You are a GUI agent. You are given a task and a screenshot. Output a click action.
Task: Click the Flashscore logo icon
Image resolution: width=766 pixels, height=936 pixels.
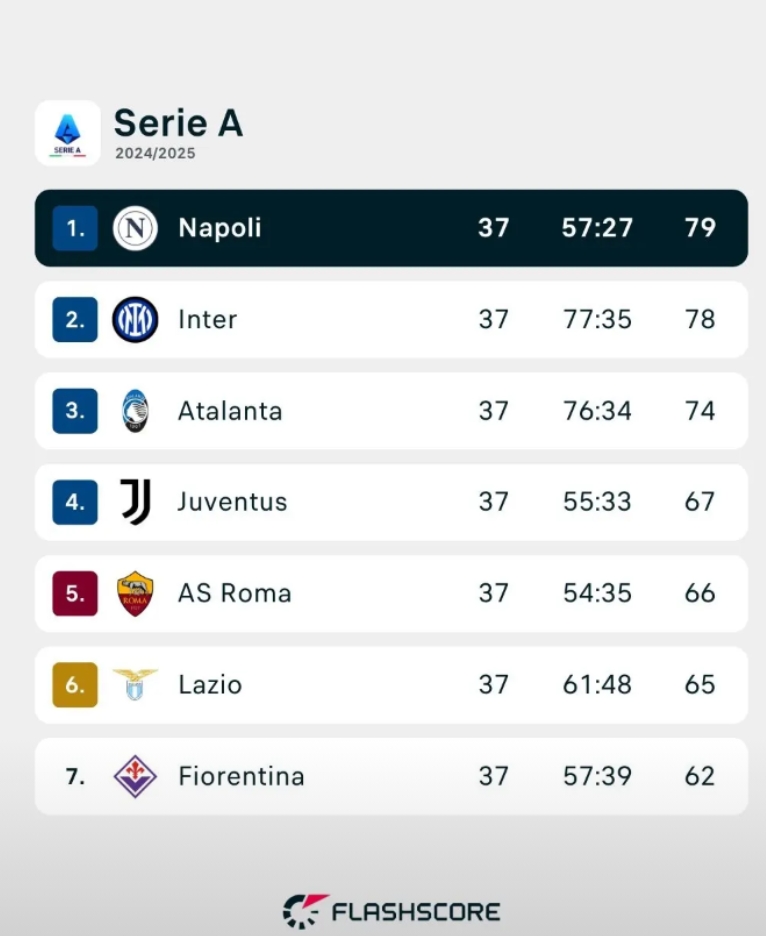click(x=305, y=911)
